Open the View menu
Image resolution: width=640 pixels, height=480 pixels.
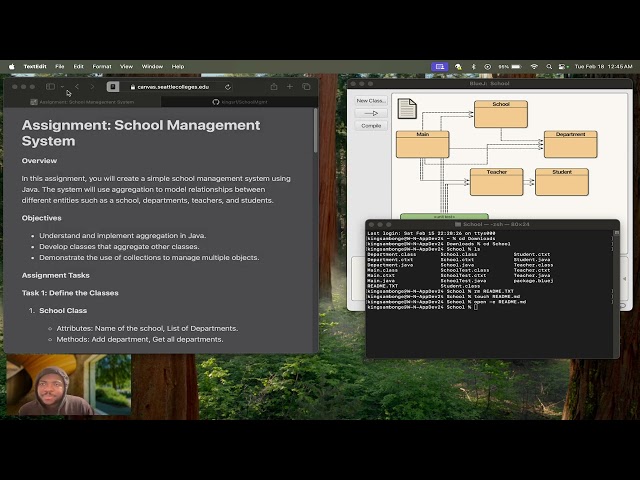[126, 67]
